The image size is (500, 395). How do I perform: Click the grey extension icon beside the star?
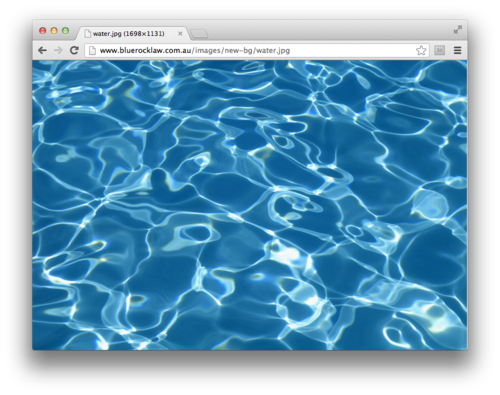pos(440,50)
